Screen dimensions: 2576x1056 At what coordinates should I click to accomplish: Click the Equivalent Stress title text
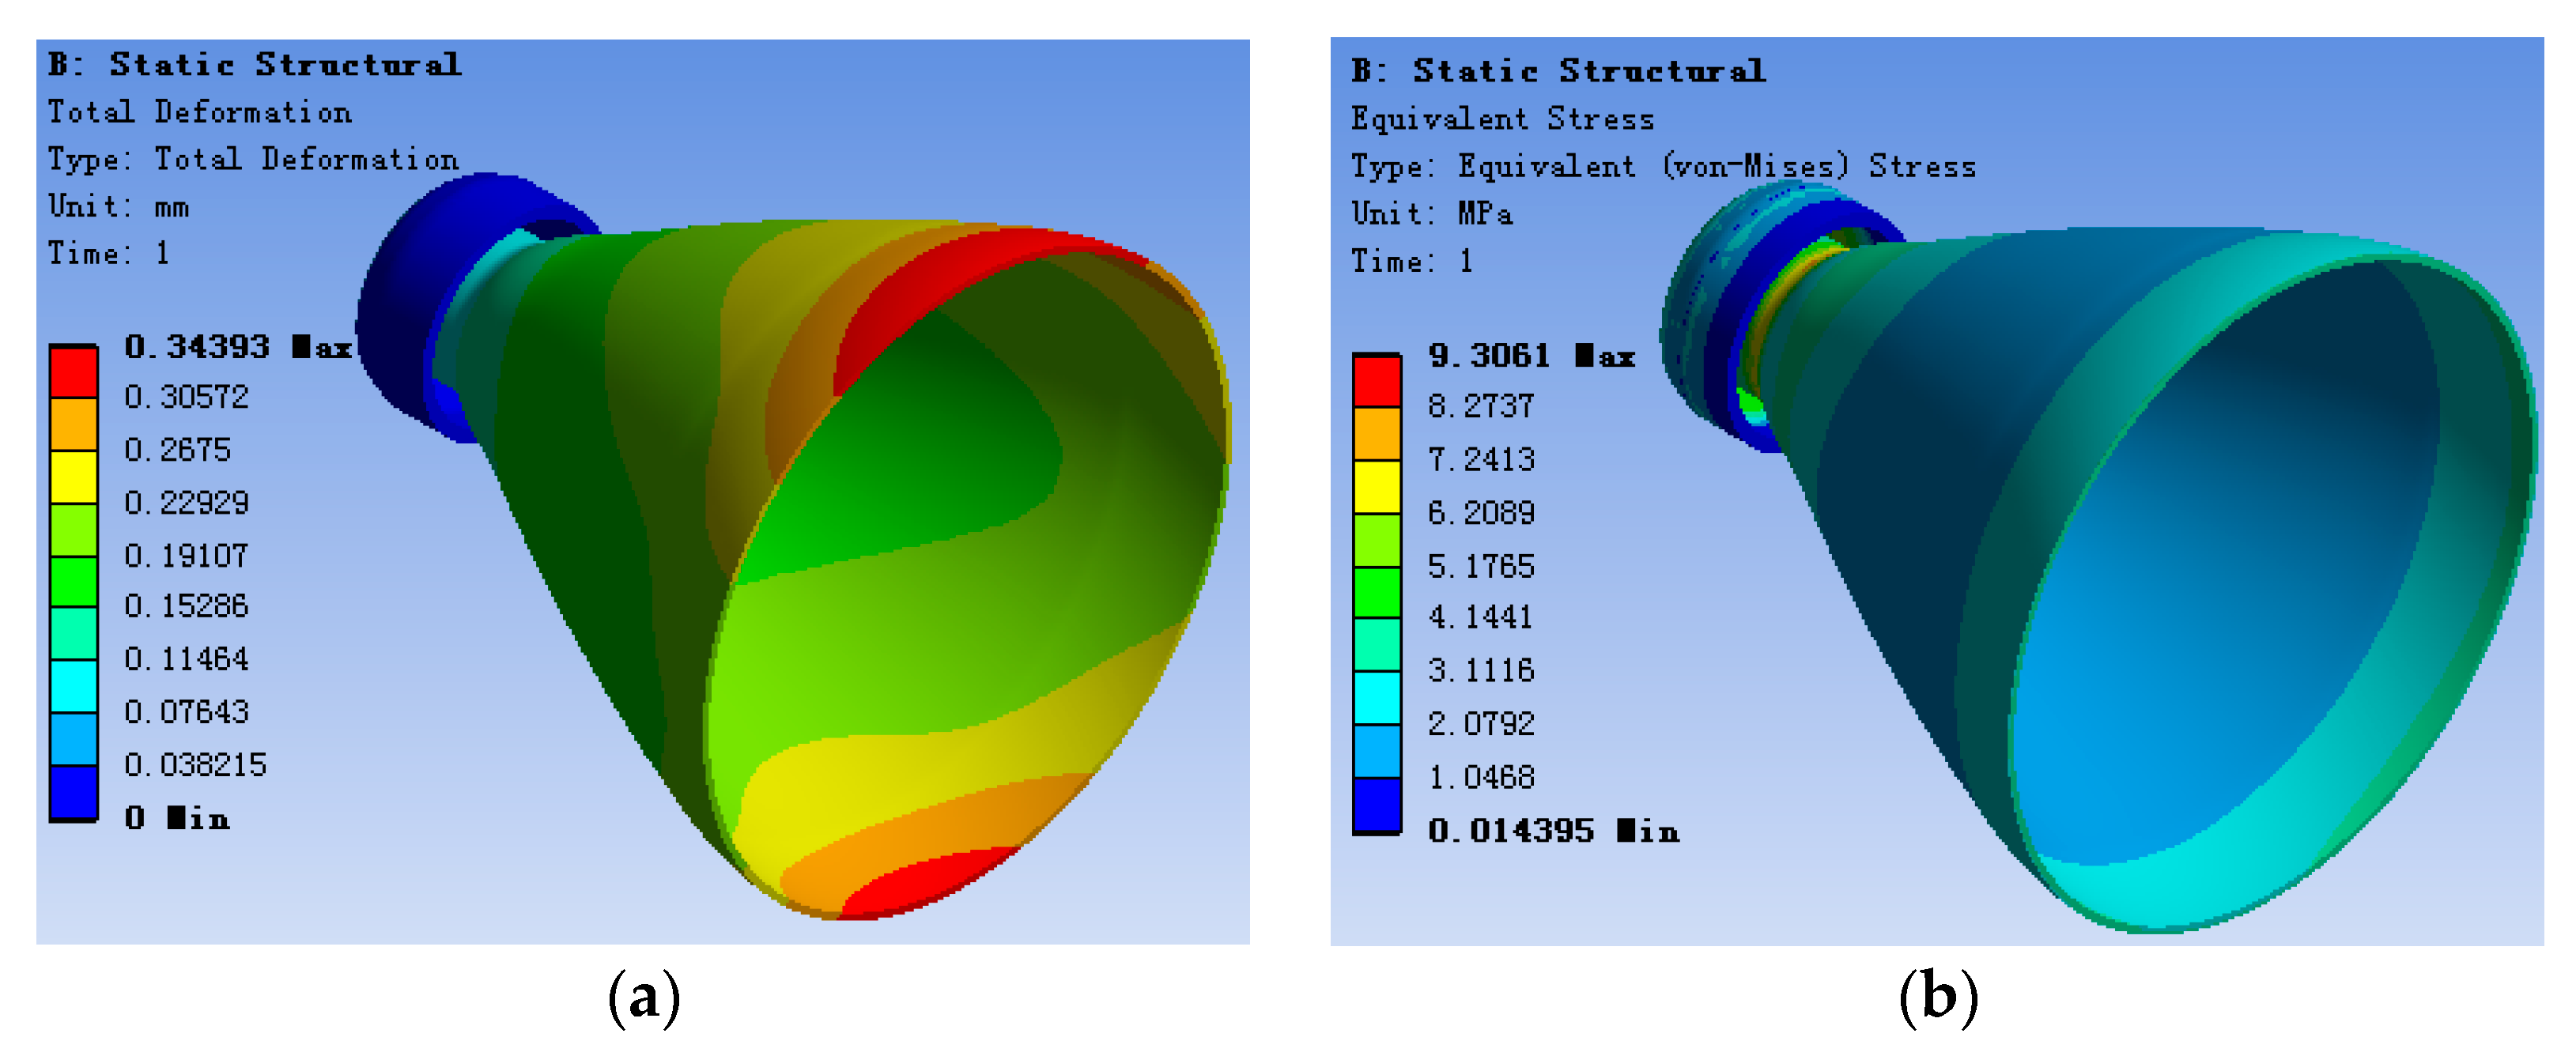(x=1502, y=119)
